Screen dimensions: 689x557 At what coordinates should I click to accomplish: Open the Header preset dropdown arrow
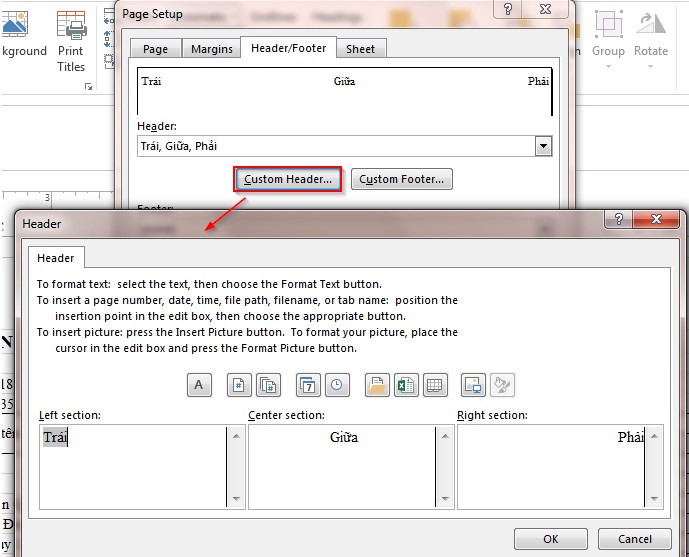point(544,146)
